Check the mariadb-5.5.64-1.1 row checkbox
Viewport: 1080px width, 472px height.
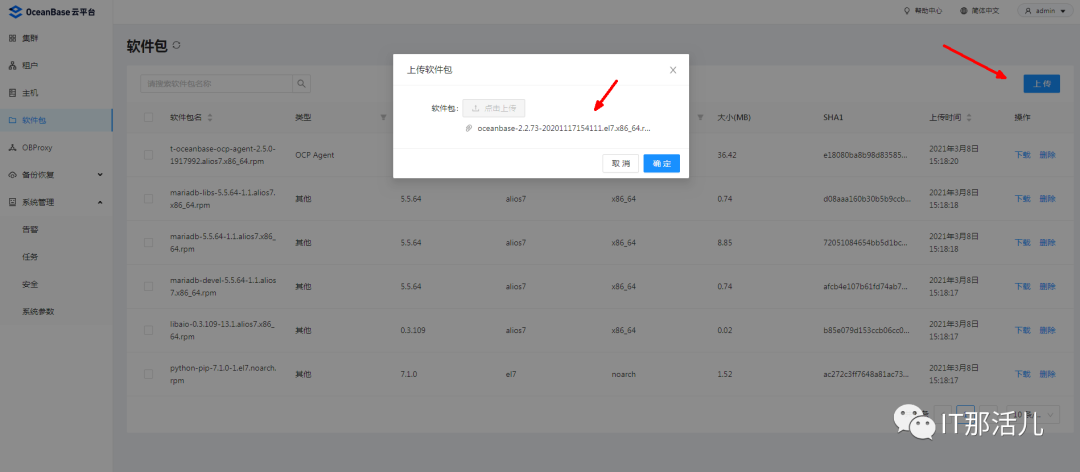click(149, 243)
